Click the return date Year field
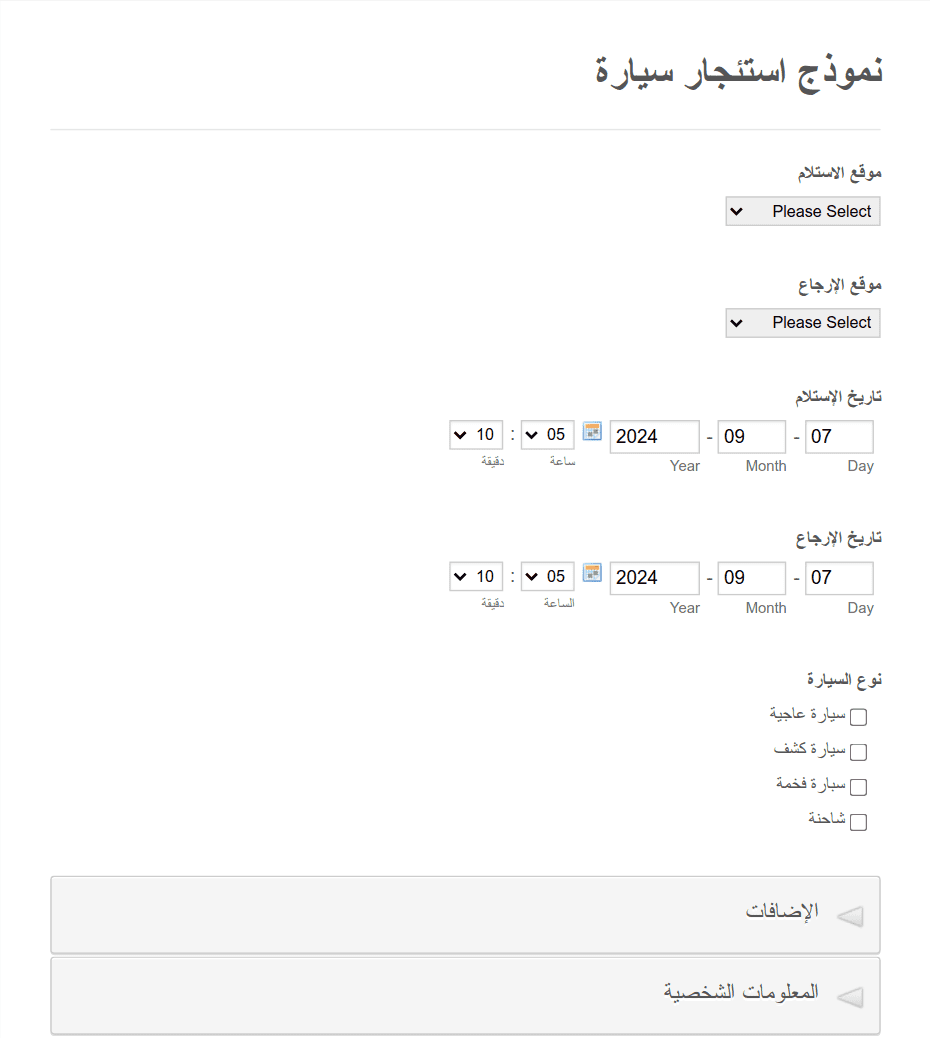The height and width of the screenshot is (1038, 930). pos(654,578)
